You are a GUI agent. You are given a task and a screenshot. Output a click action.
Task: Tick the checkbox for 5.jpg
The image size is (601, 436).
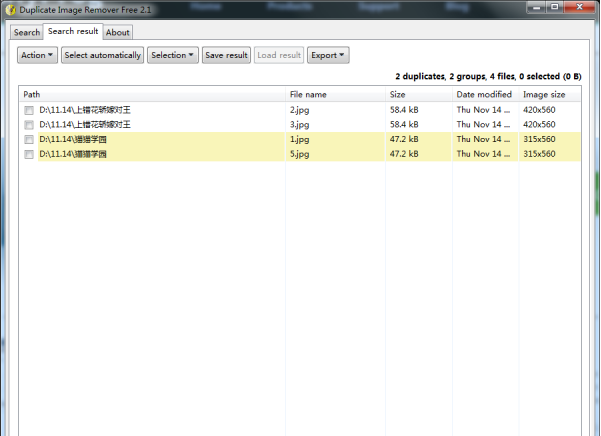pyautogui.click(x=29, y=155)
